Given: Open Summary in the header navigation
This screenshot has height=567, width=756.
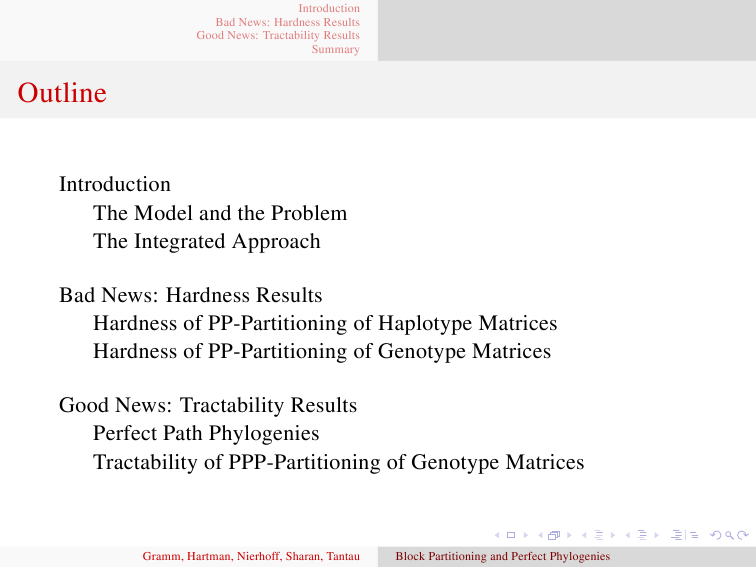Looking at the screenshot, I should coord(336,49).
